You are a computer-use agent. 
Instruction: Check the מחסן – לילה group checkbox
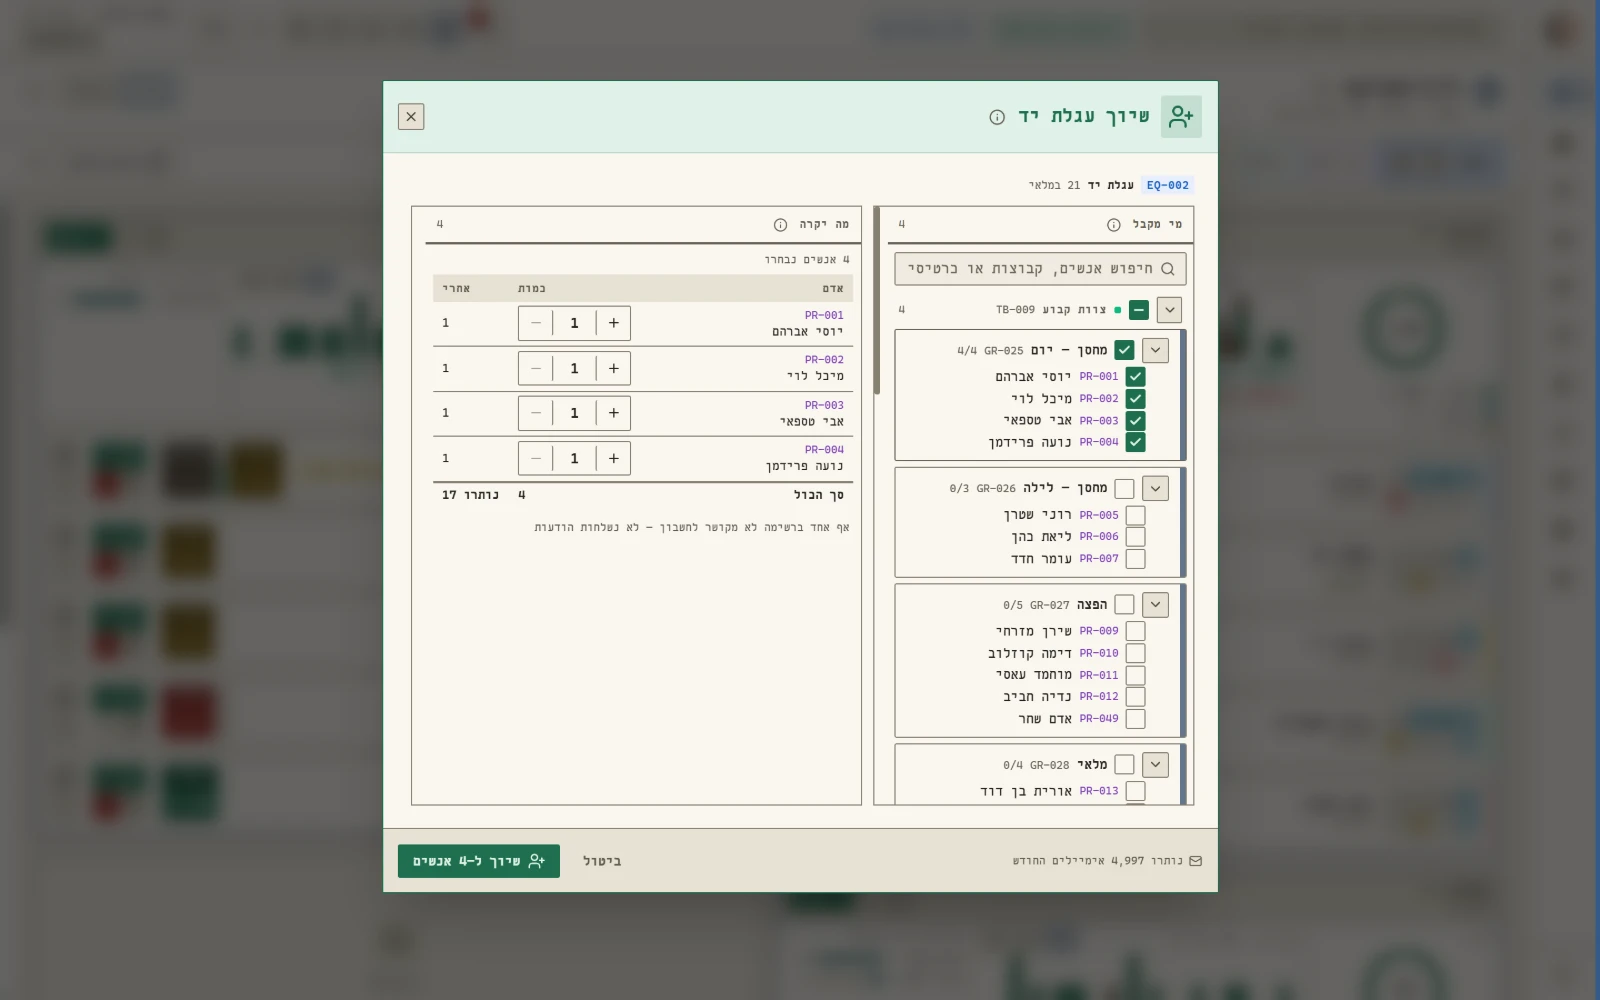point(1125,489)
